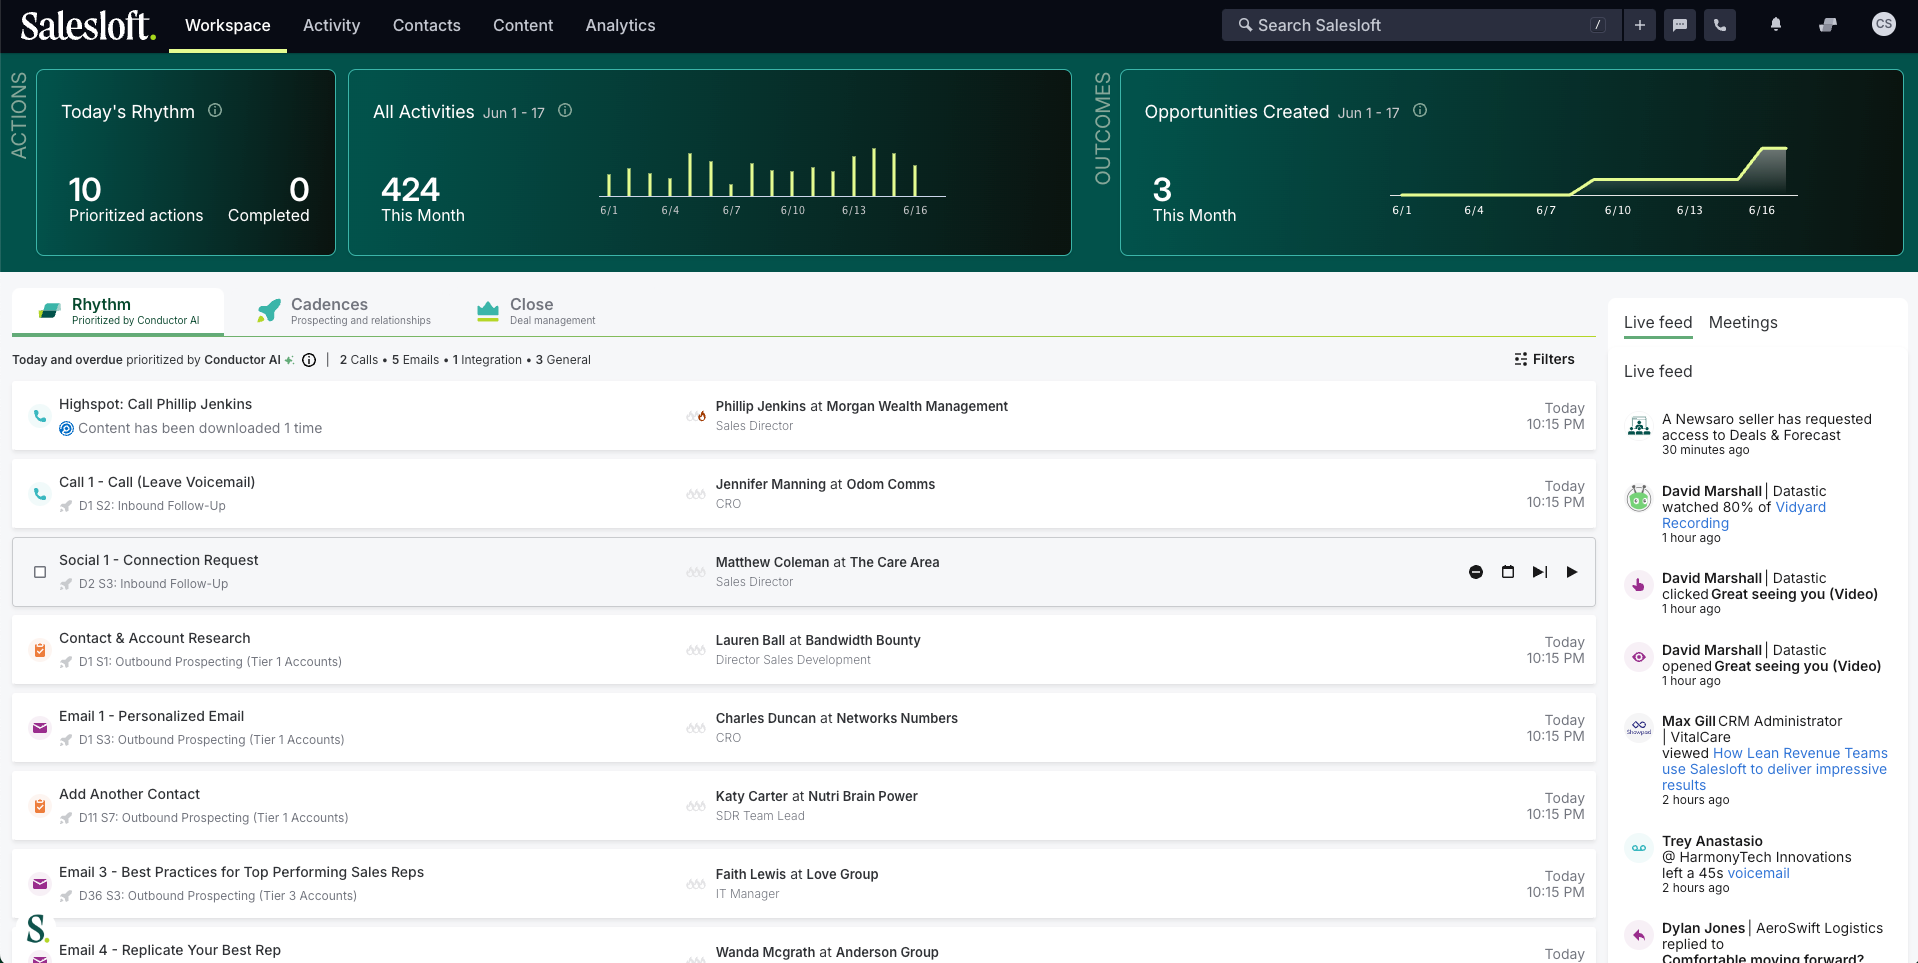Click the play icon on Matthew Coleman row
This screenshot has height=963, width=1918.
pos(1572,572)
